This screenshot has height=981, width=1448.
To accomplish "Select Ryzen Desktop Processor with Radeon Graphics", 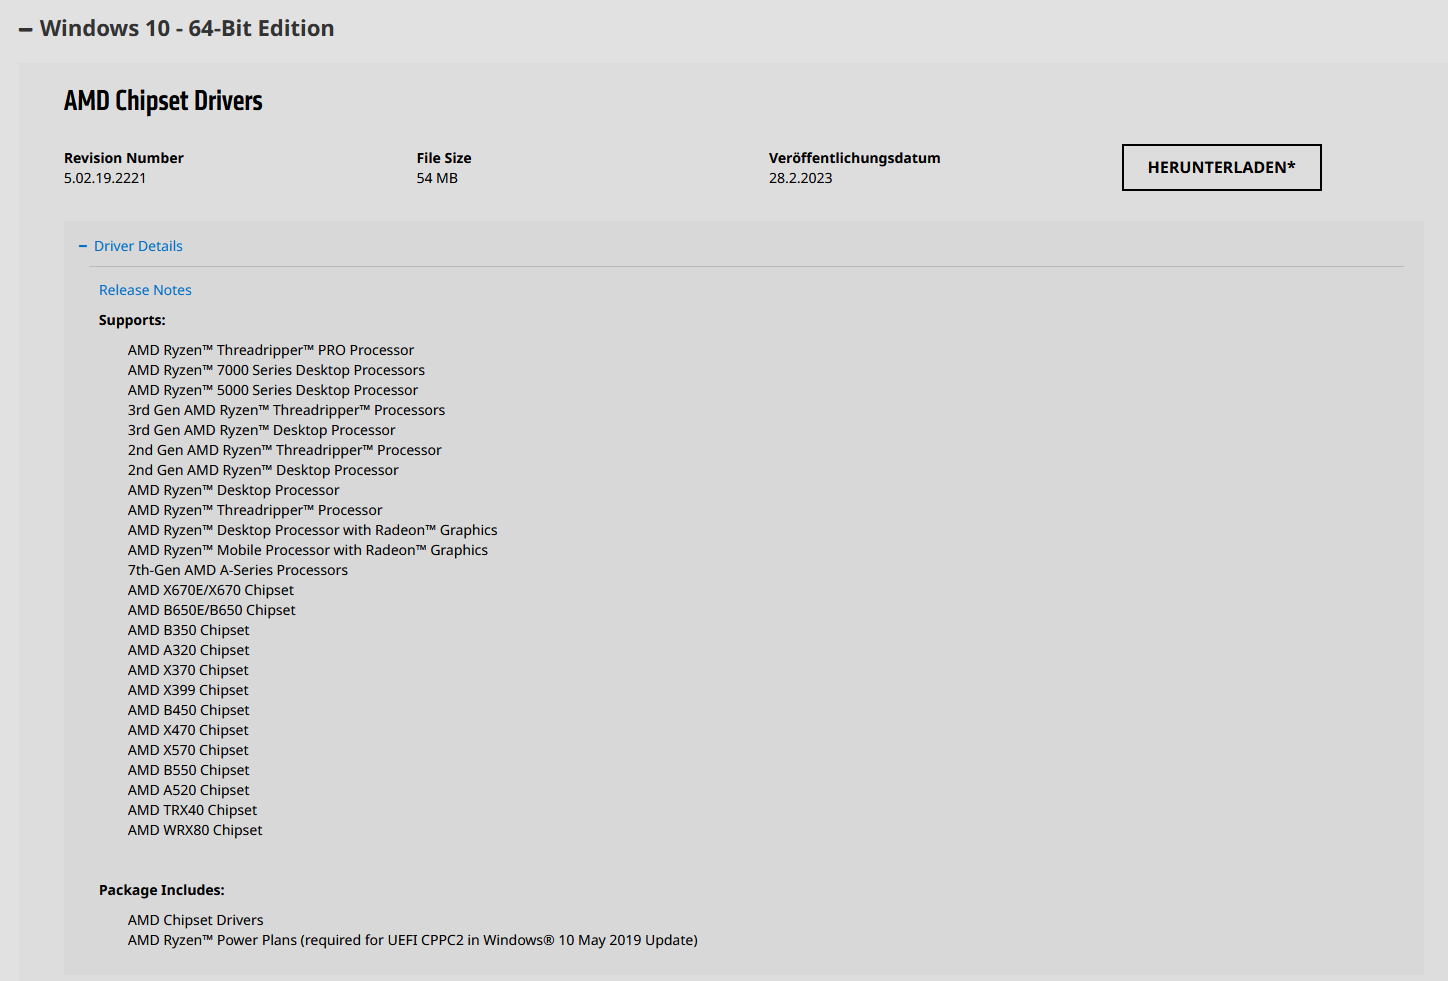I will [x=312, y=530].
